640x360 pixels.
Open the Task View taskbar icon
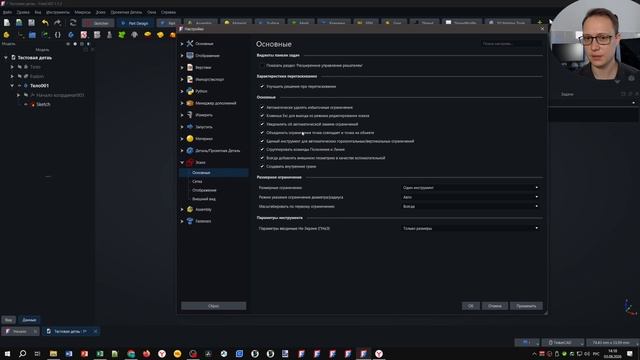click(37, 353)
